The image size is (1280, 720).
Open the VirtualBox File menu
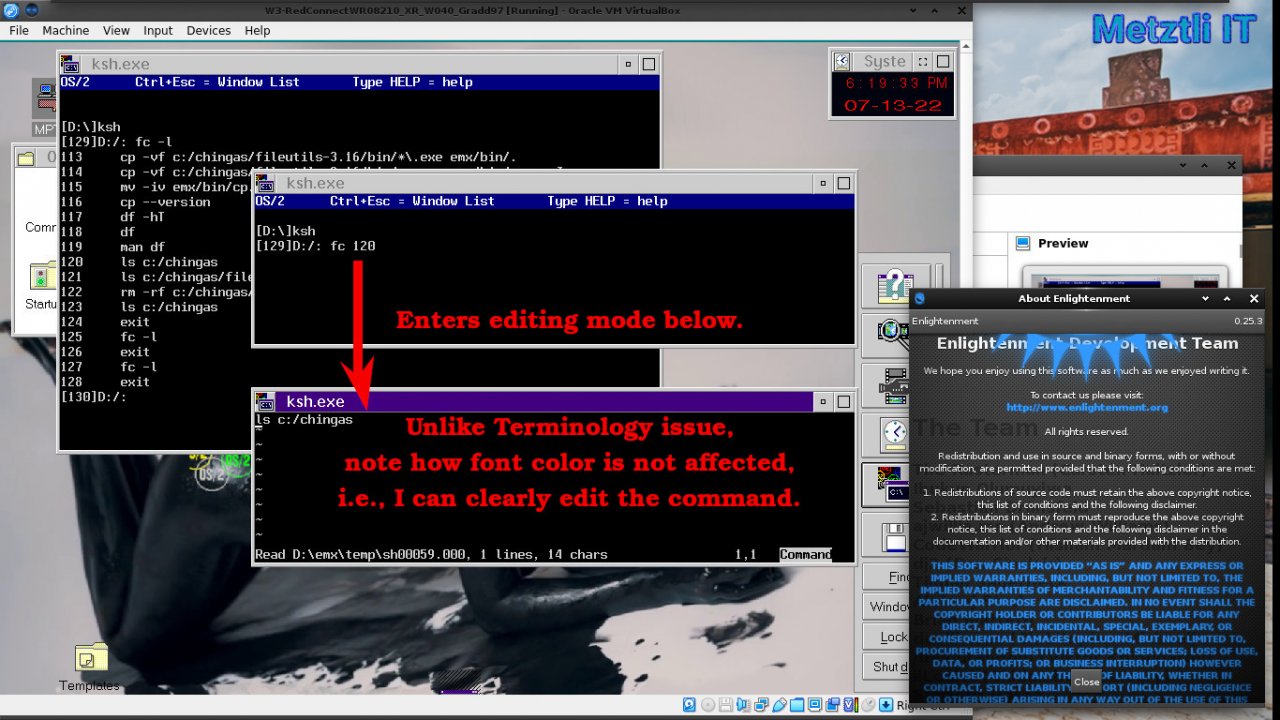pyautogui.click(x=19, y=31)
